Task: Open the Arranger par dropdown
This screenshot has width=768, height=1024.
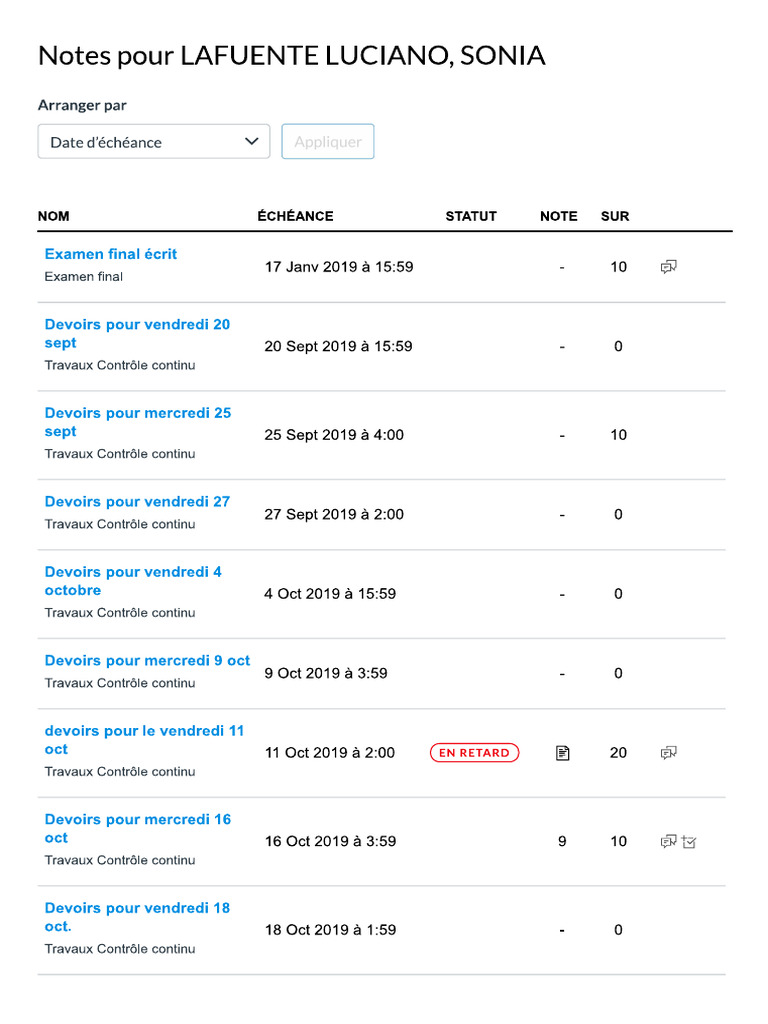Action: click(154, 142)
